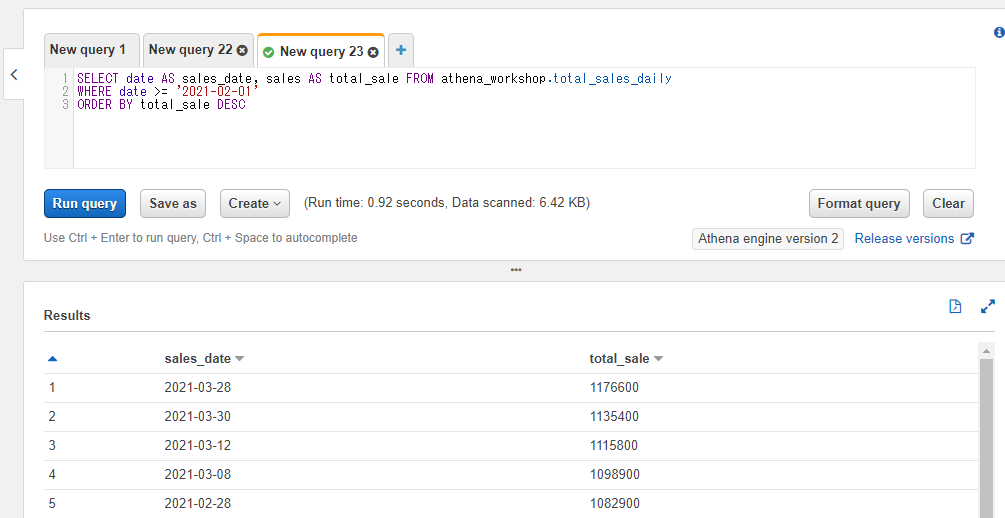Click the Athena engine version 2 badge
Screen dimensions: 1005x518
tap(768, 238)
